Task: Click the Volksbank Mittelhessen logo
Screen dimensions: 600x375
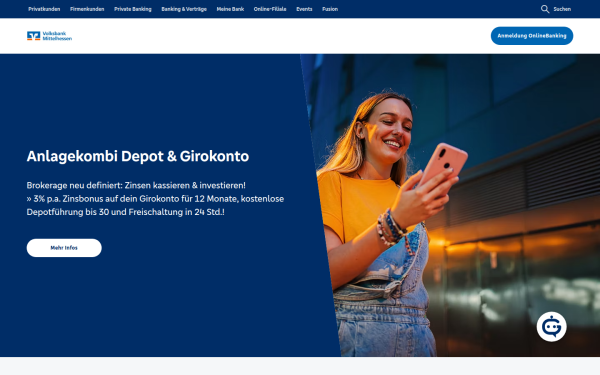Action: [49, 36]
